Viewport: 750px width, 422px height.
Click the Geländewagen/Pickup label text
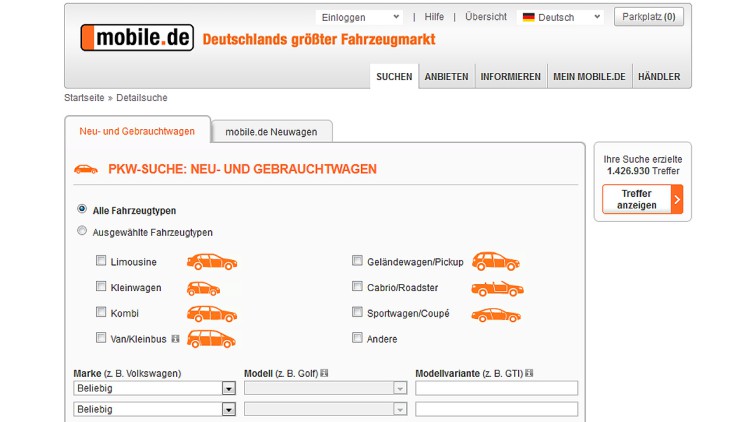(415, 262)
